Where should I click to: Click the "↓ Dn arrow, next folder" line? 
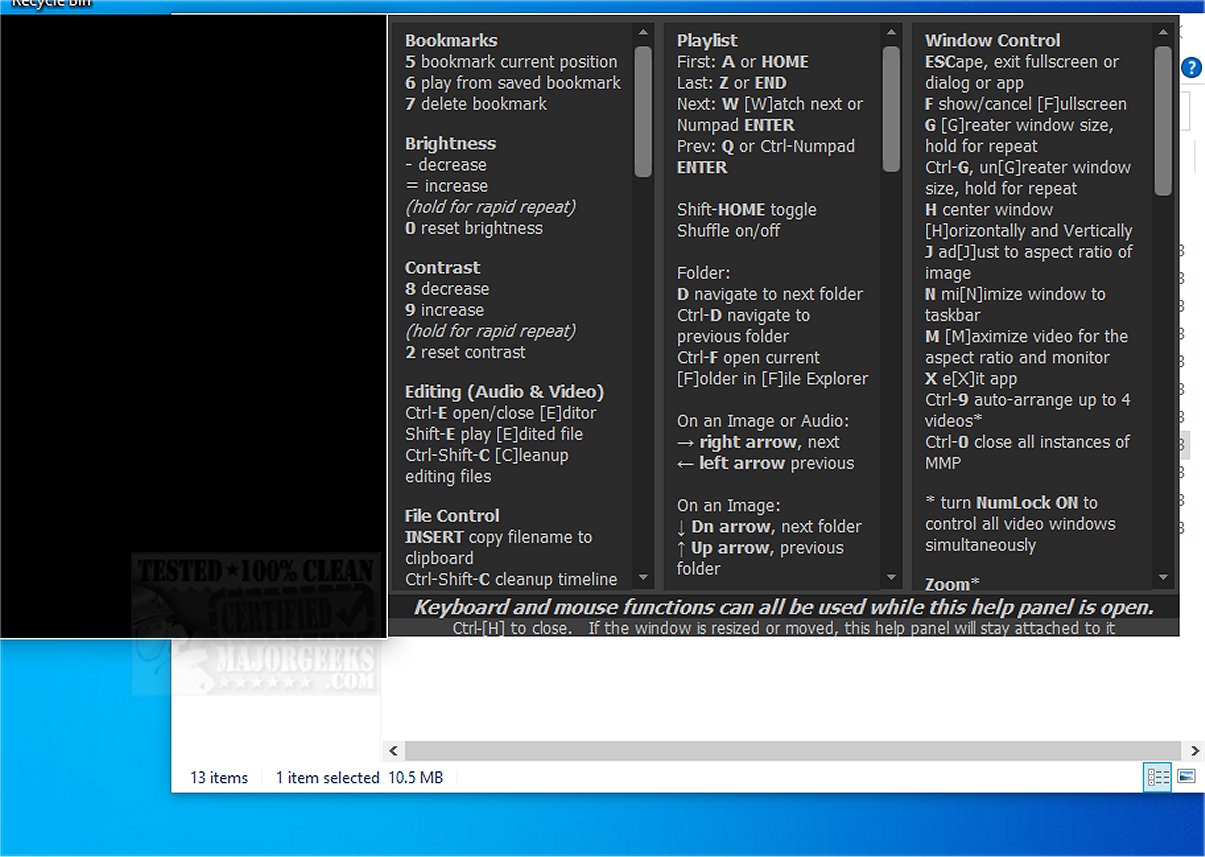(769, 527)
